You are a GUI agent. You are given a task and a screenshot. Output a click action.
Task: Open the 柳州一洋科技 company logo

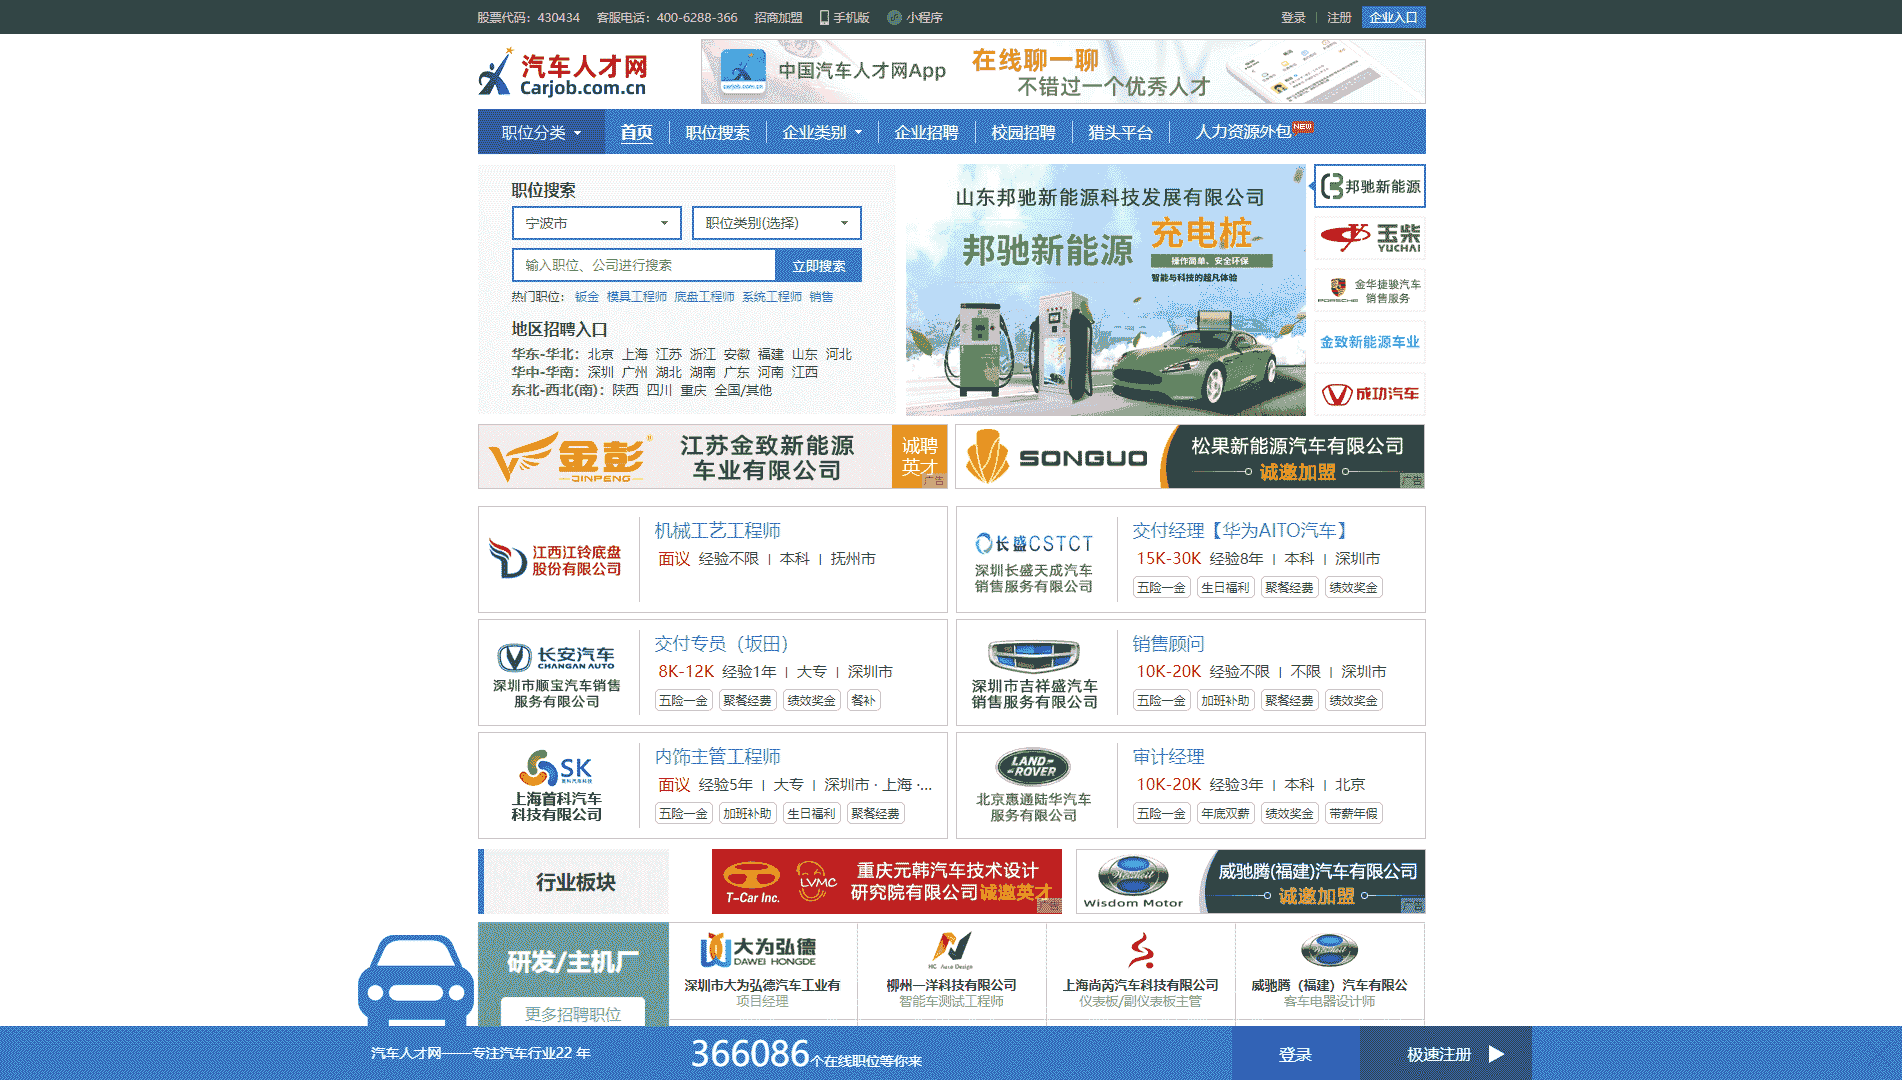click(x=951, y=950)
